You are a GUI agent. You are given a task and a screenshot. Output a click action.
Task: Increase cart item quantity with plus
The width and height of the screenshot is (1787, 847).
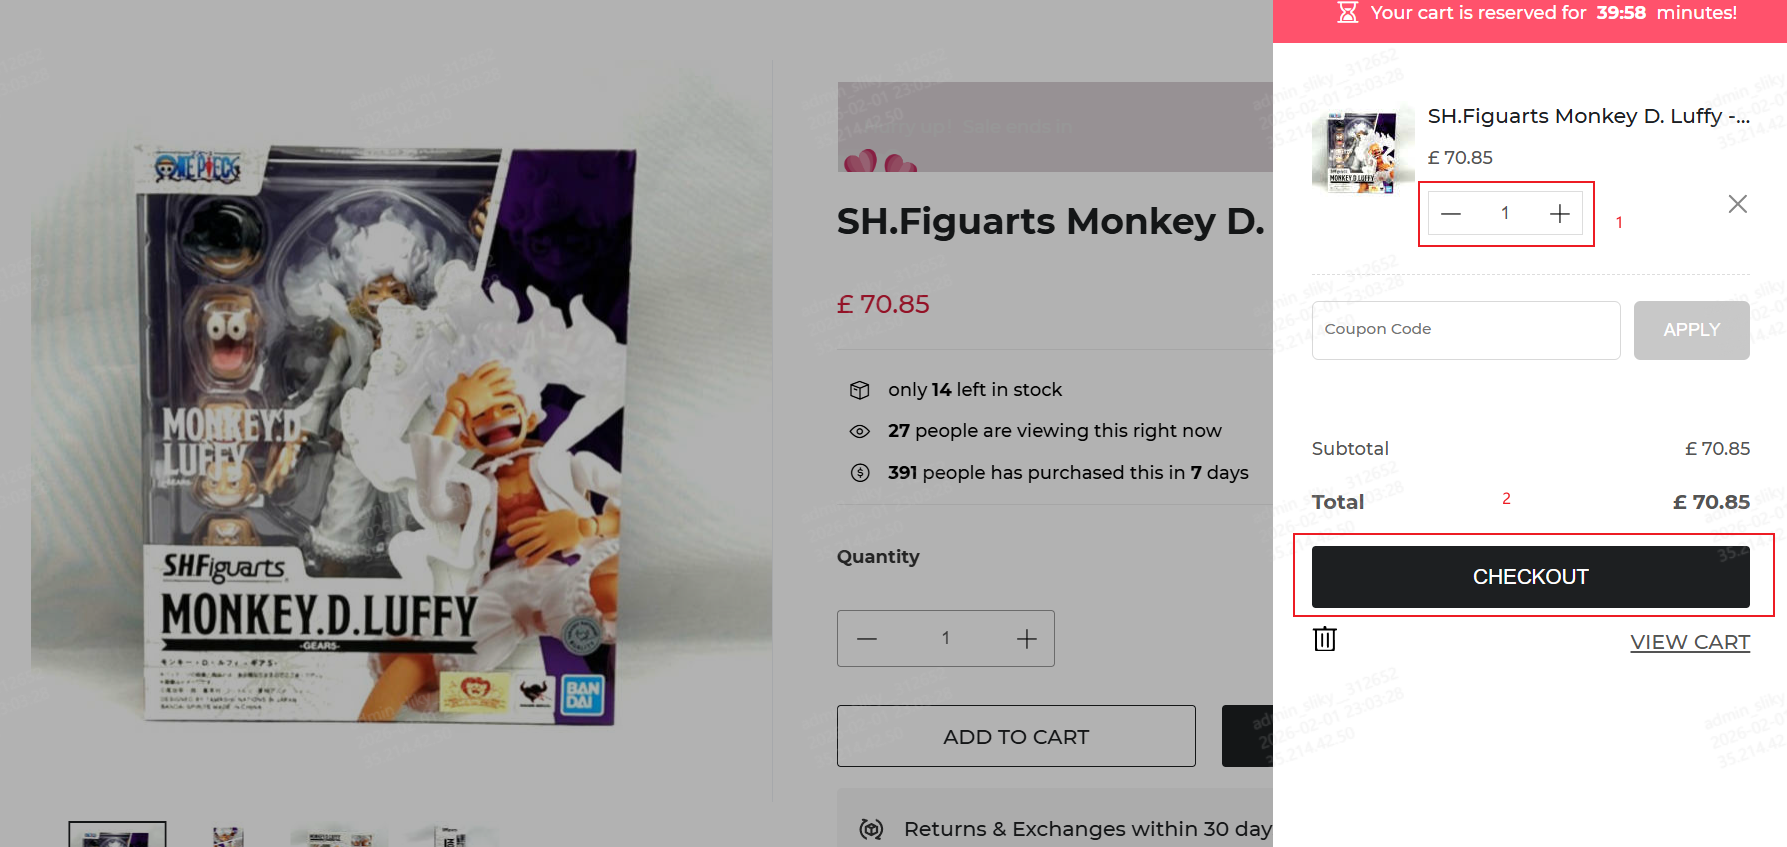(x=1559, y=214)
